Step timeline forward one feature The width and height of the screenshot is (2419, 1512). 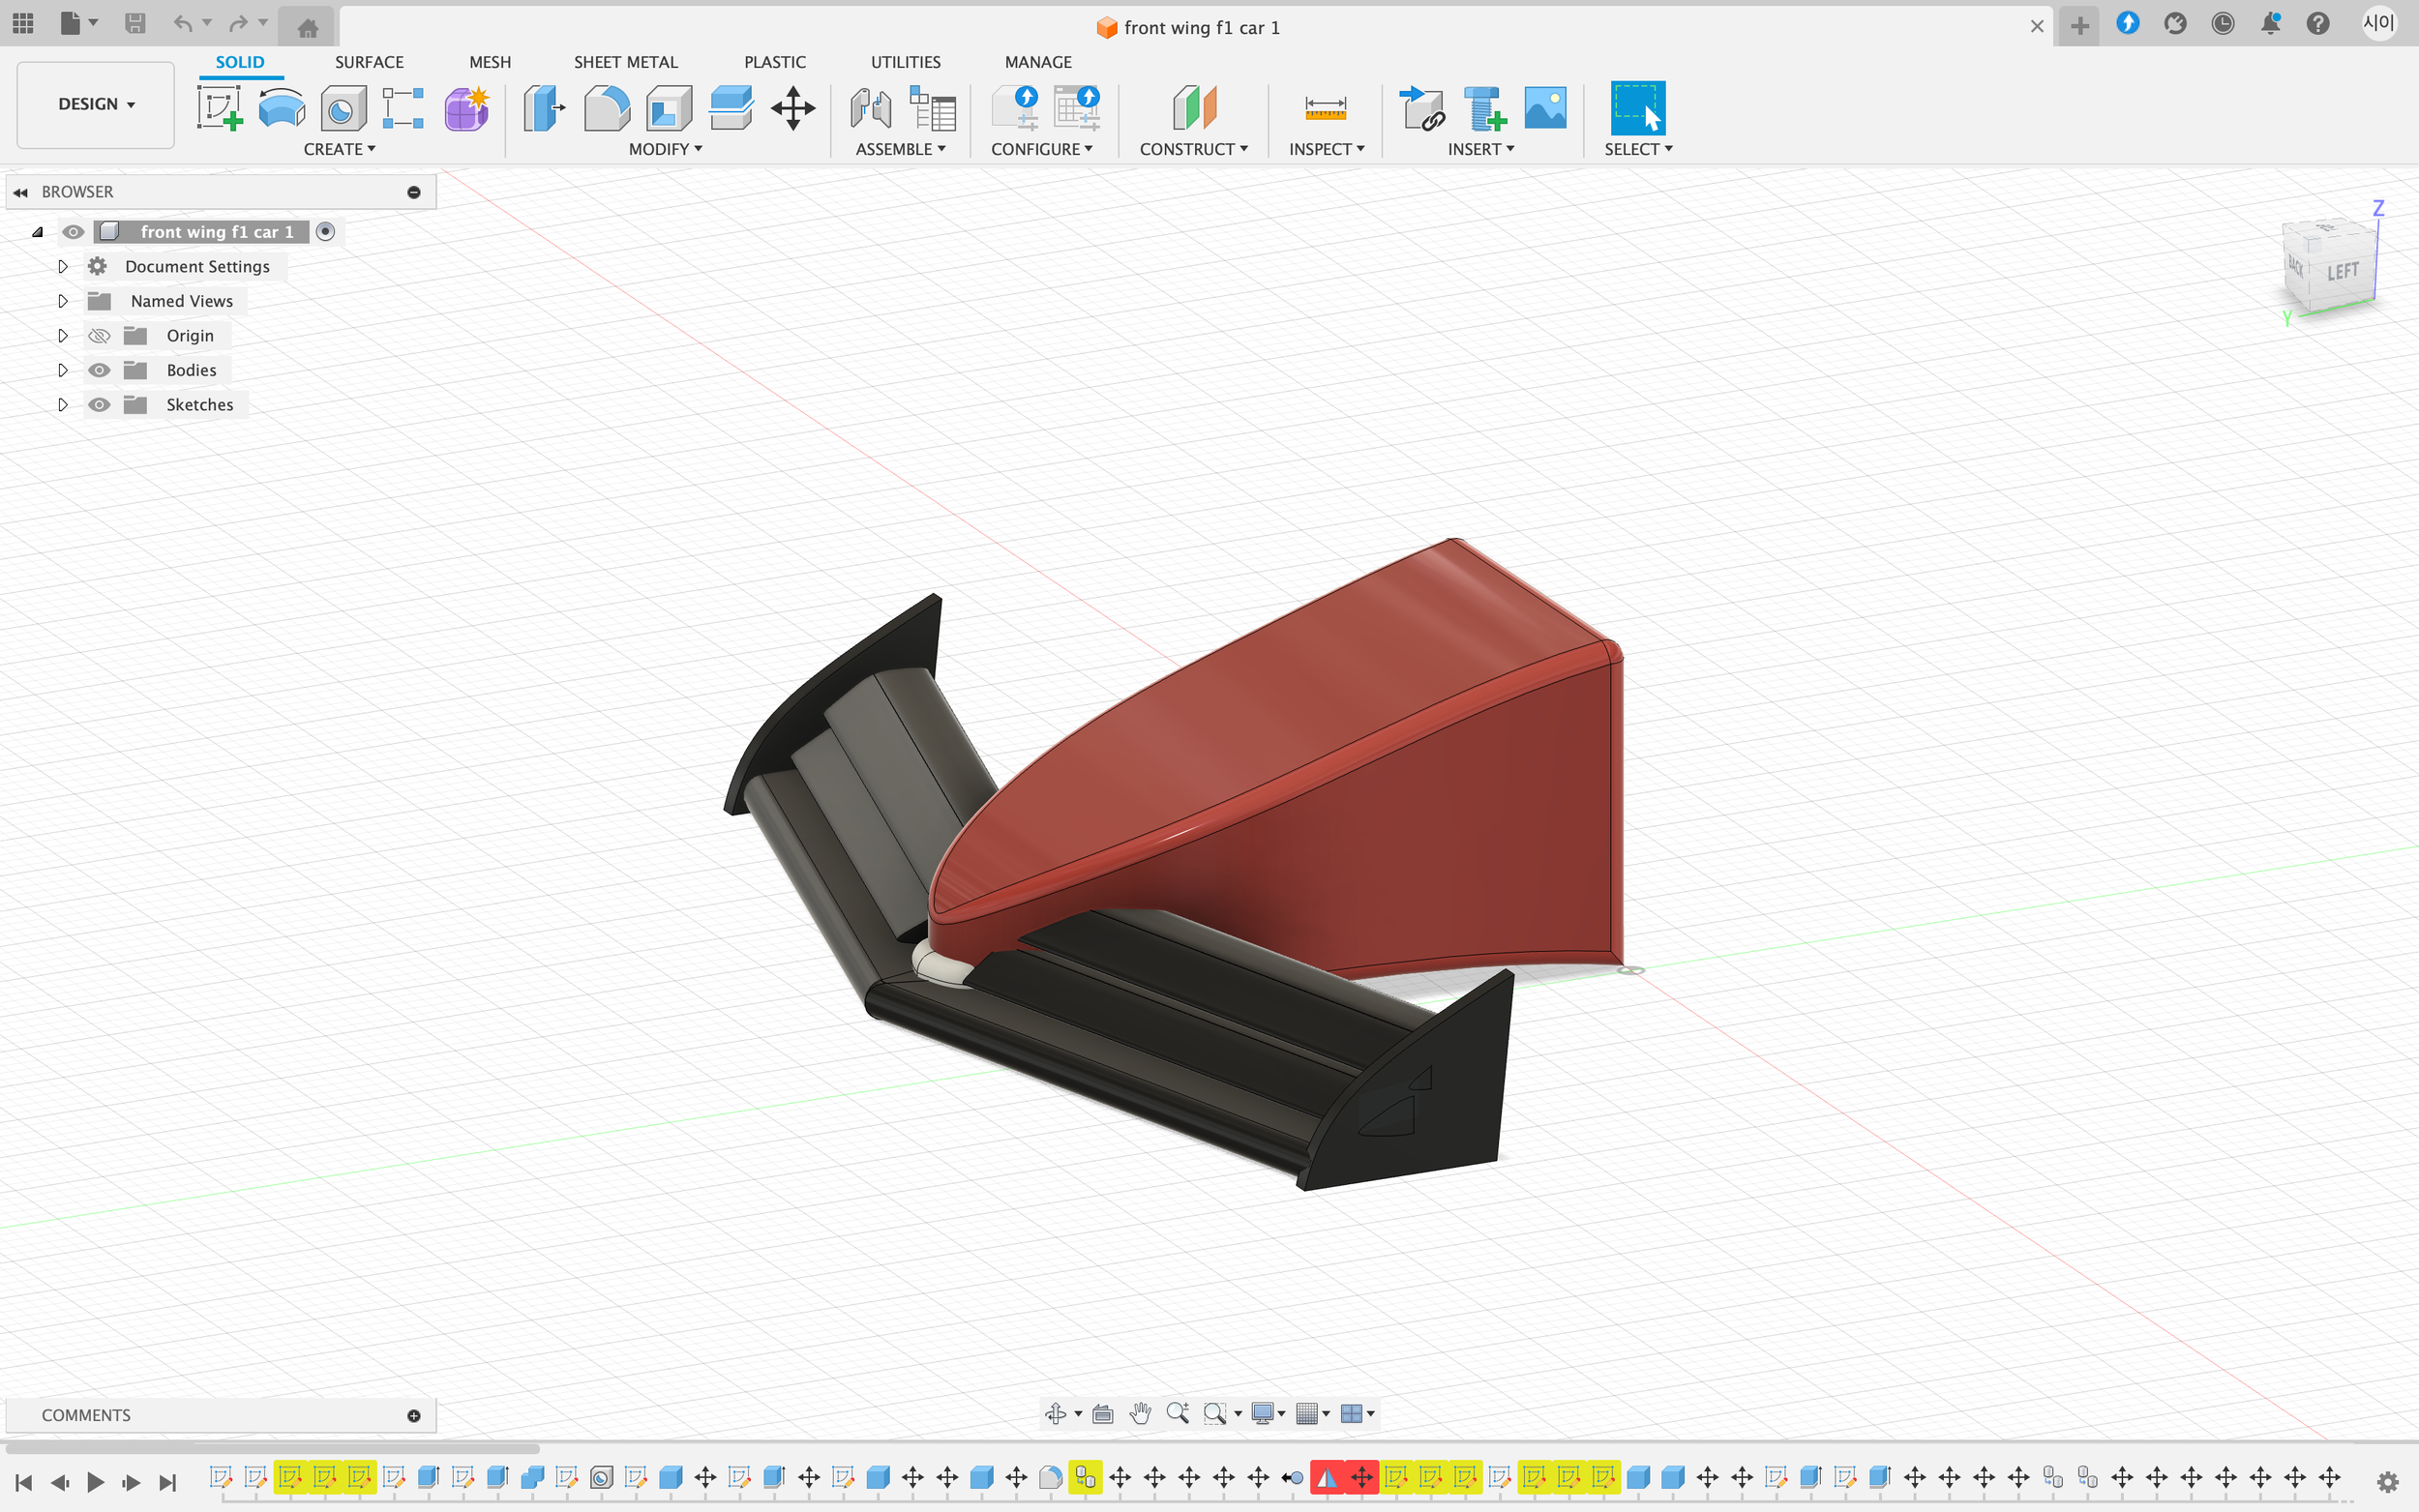131,1482
